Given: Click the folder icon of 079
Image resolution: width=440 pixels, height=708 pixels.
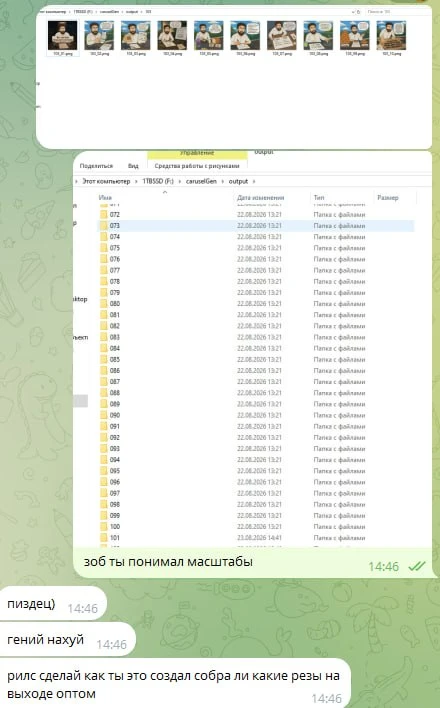Looking at the screenshot, I should [103, 292].
